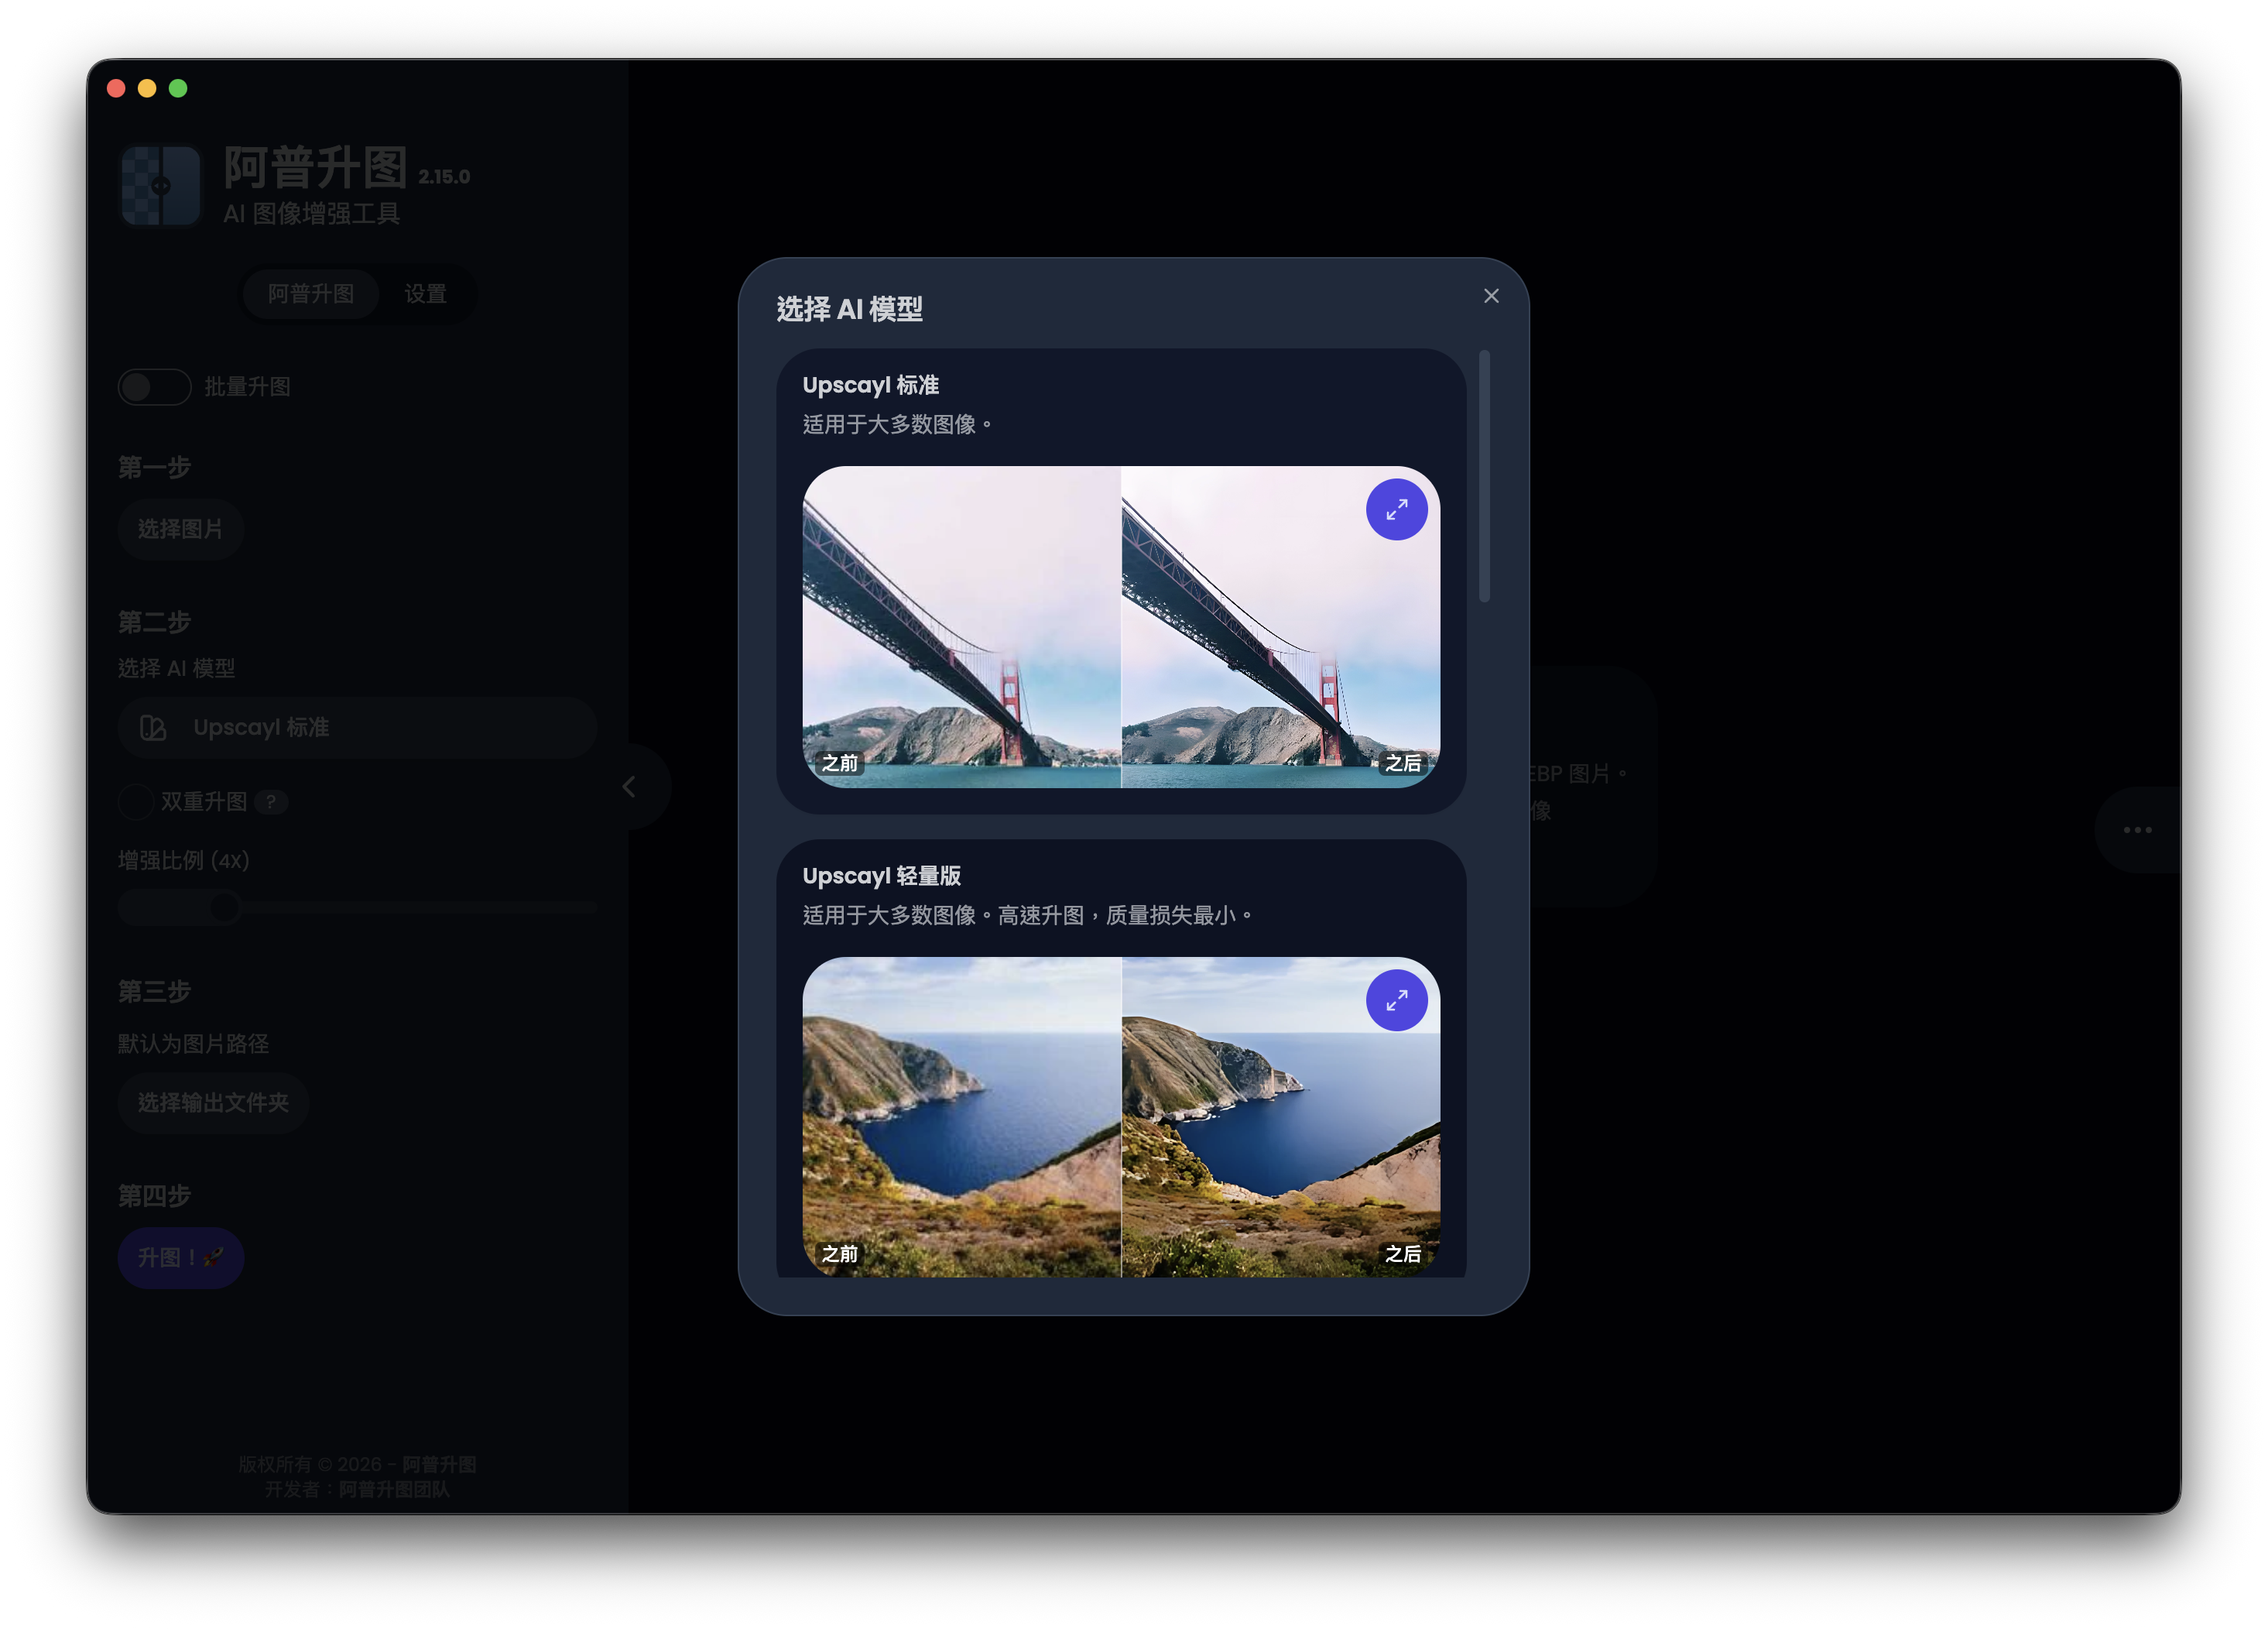Click the model list scrollbar in the dialog
Image resolution: width=2268 pixels, height=1629 pixels.
coord(1484,476)
